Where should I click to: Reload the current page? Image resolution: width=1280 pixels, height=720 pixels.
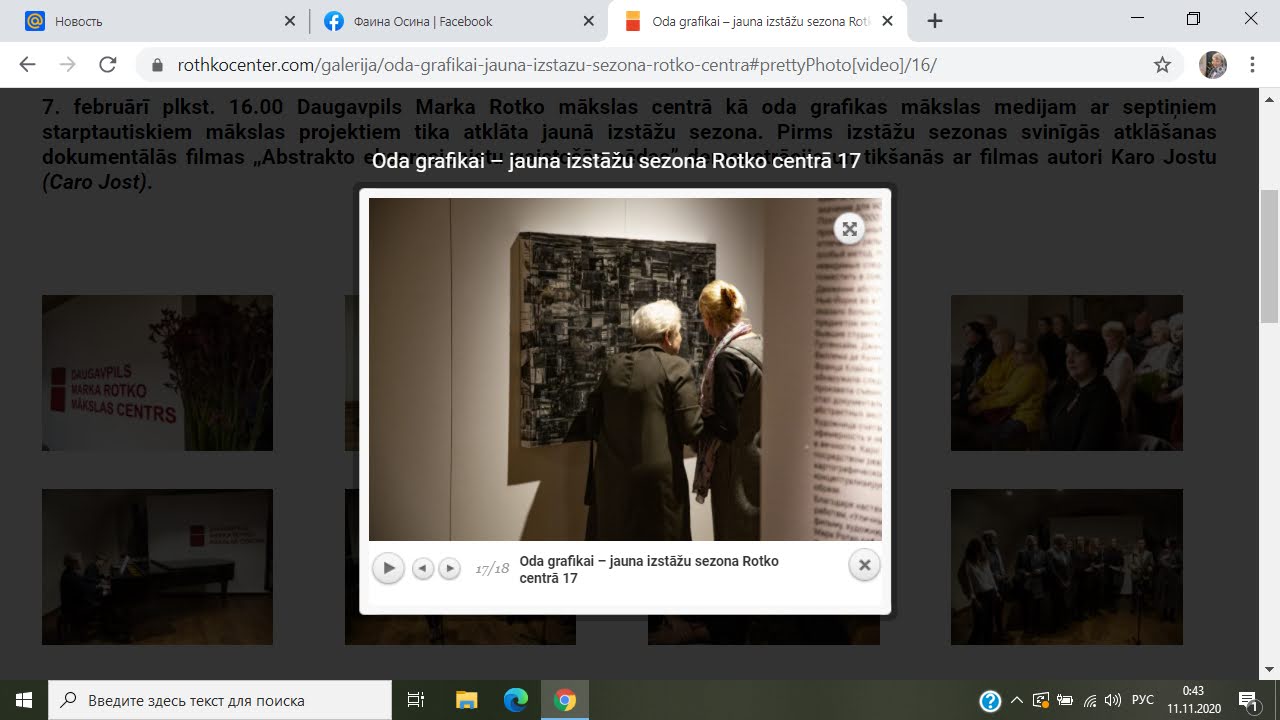click(x=108, y=65)
